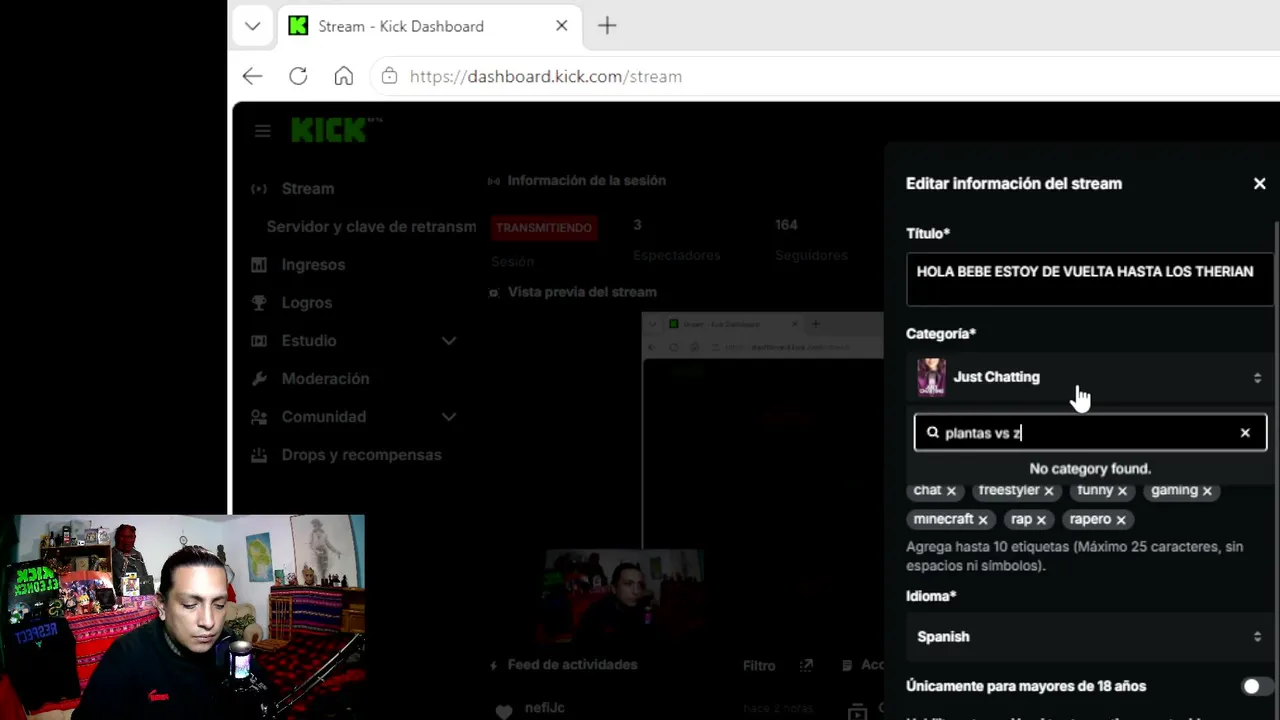Remove the chat tag
Image resolution: width=1280 pixels, height=720 pixels.
(951, 491)
